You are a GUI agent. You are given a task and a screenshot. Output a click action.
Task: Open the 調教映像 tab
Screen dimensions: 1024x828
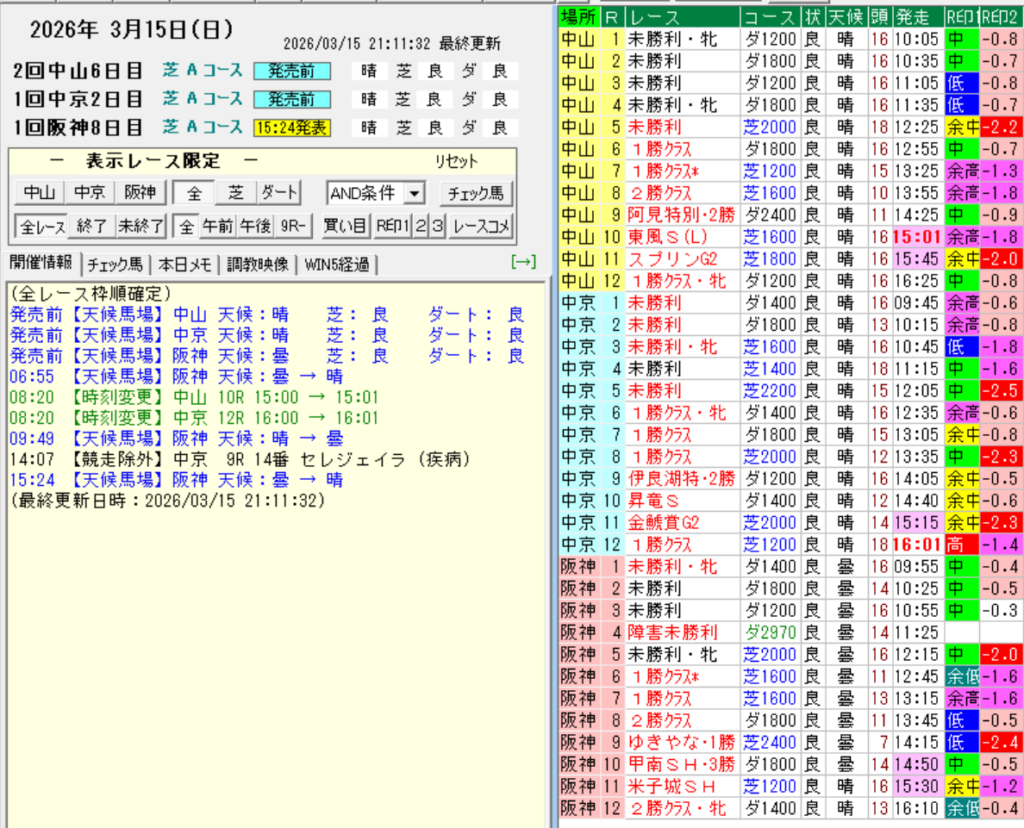tap(257, 264)
